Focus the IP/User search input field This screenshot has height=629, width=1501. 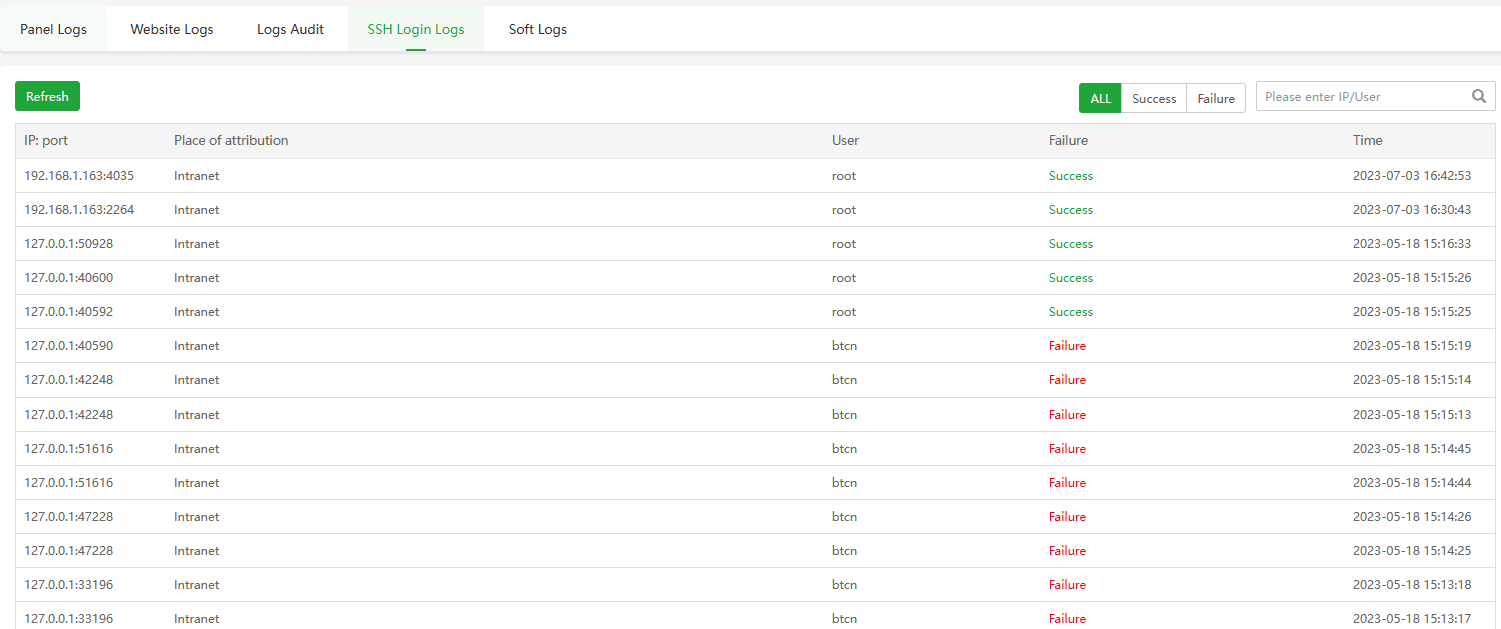pyautogui.click(x=1360, y=97)
